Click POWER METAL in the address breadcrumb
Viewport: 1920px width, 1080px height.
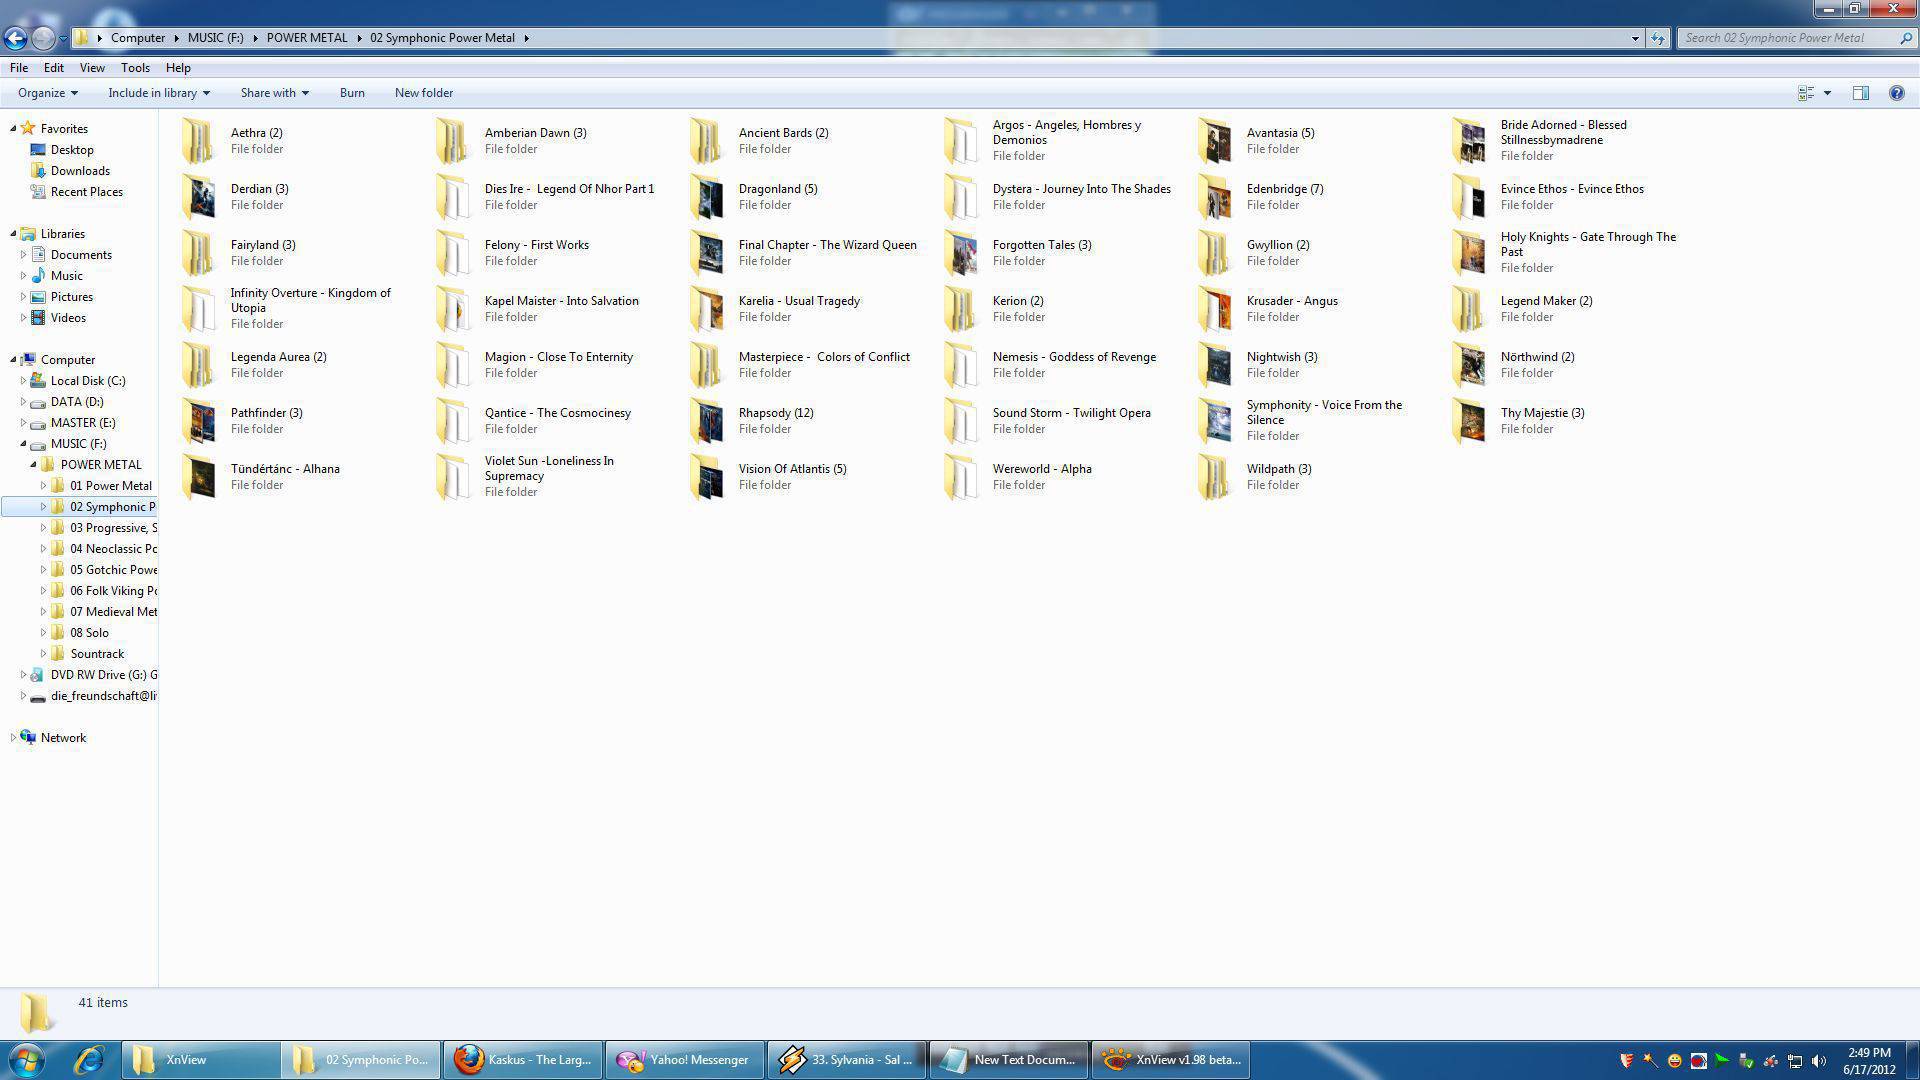tap(307, 38)
